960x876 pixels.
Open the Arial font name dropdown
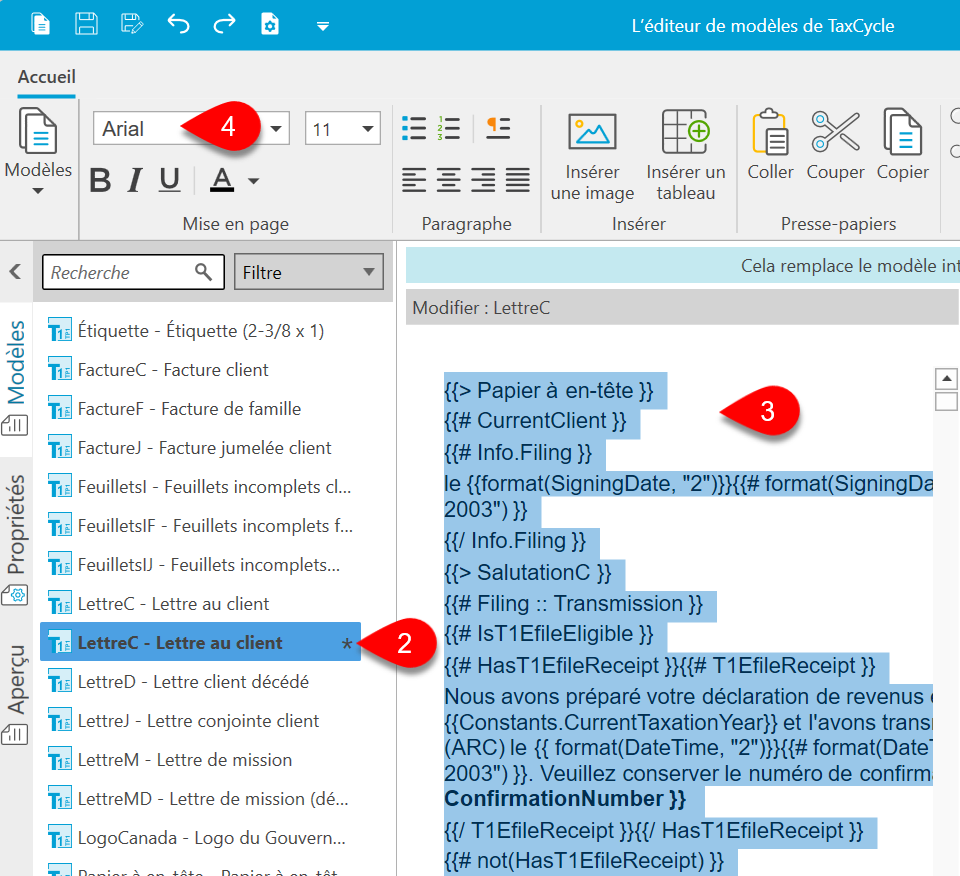point(276,129)
